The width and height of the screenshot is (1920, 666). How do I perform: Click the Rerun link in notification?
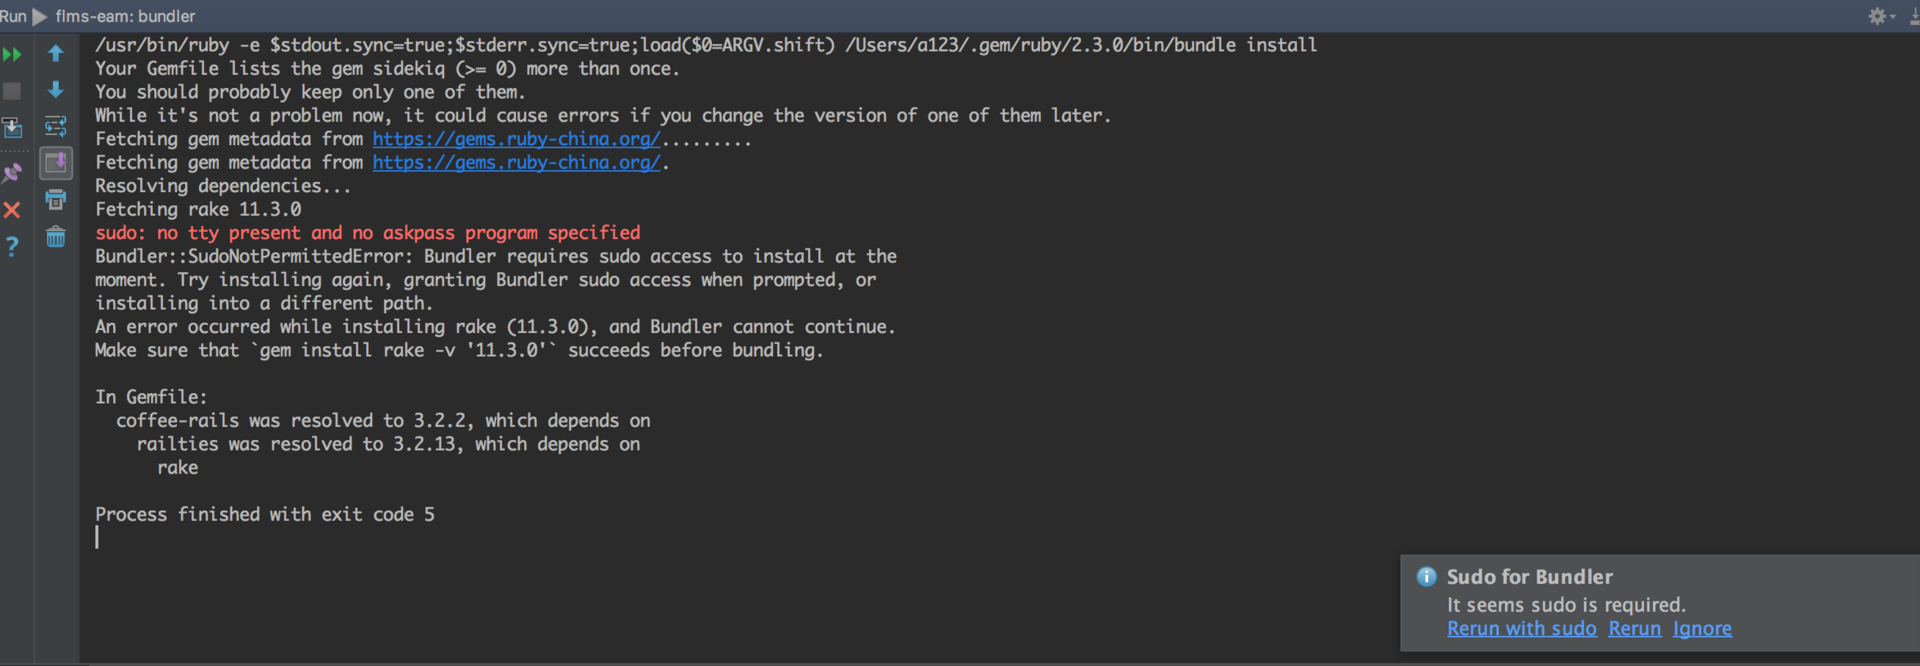tap(1634, 629)
